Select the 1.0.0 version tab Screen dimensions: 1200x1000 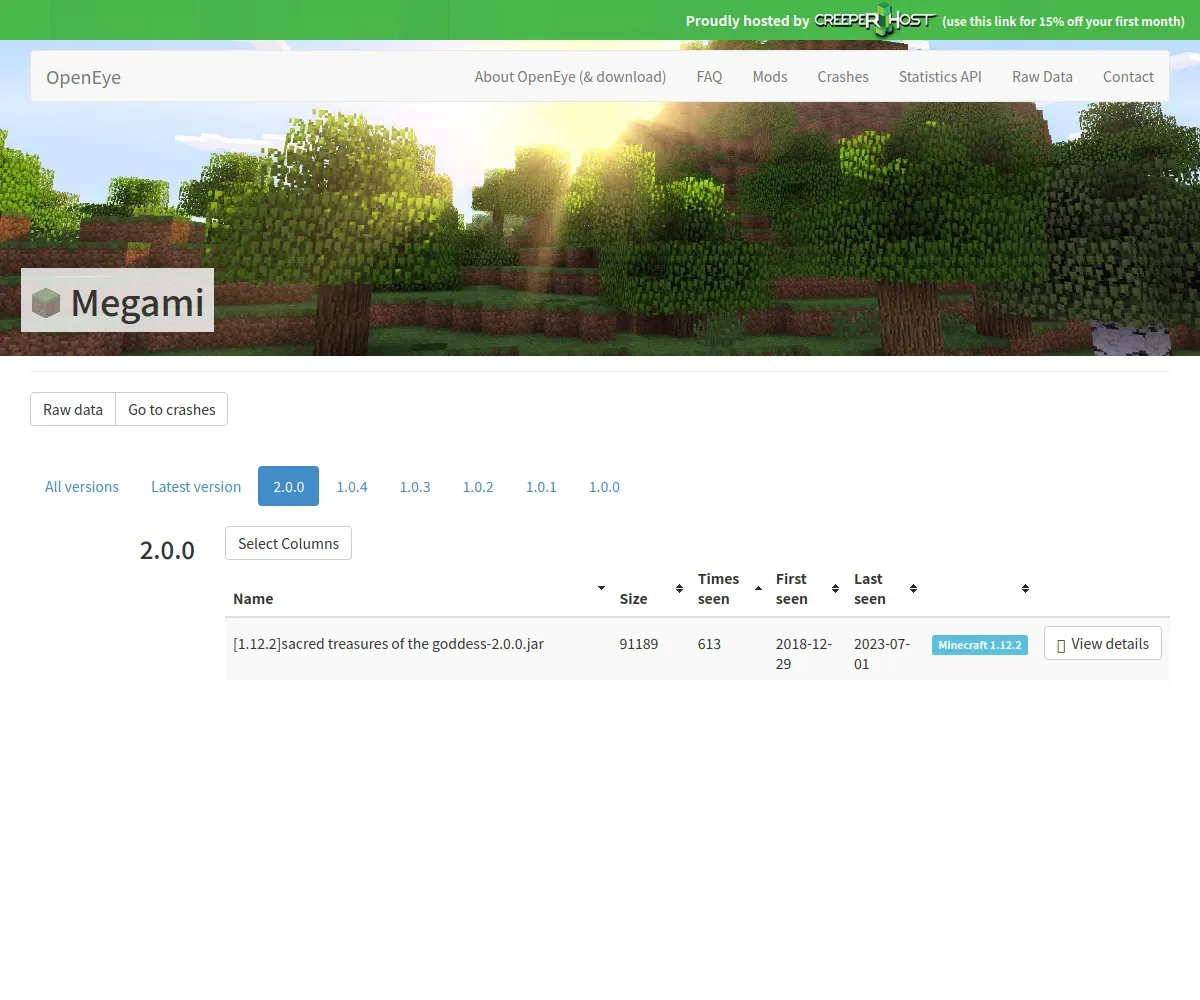tap(604, 486)
